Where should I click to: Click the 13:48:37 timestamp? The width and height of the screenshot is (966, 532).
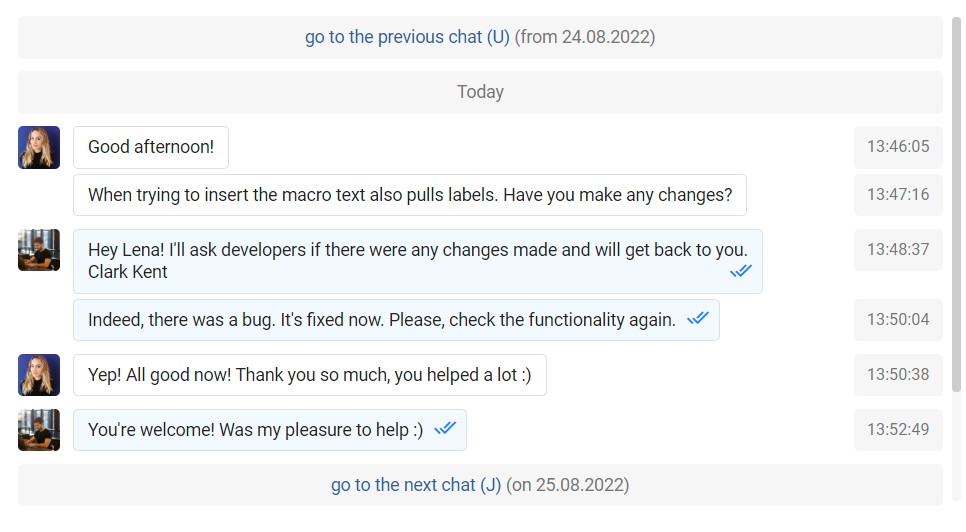pyautogui.click(x=897, y=250)
